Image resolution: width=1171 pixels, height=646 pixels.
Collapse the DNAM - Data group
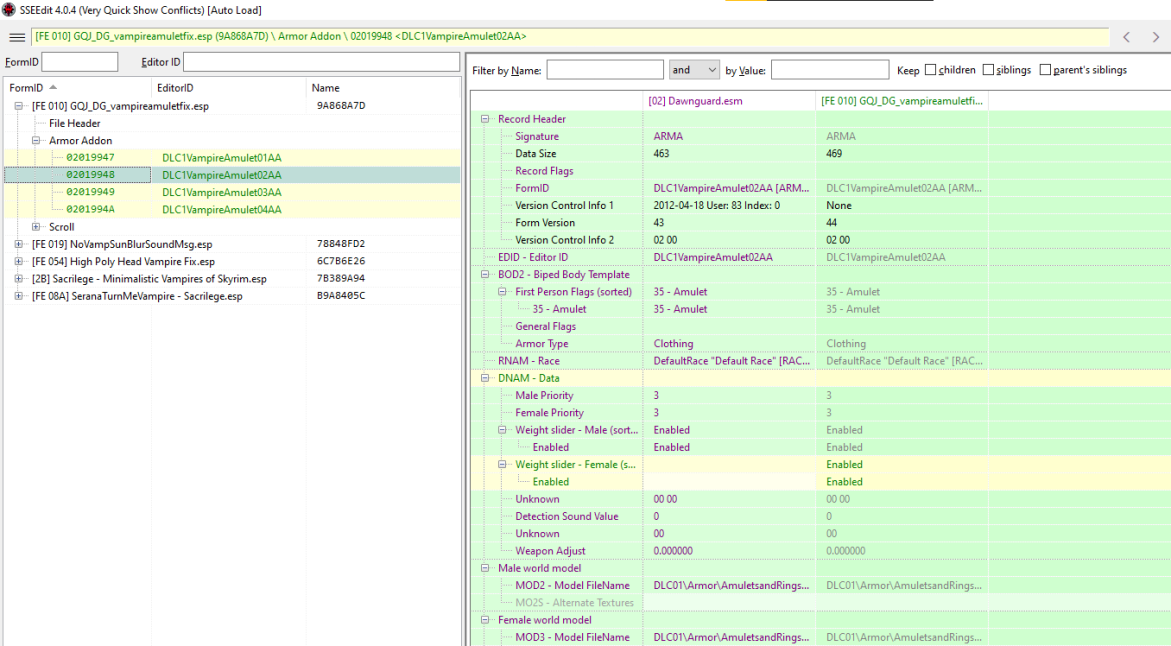[485, 377]
